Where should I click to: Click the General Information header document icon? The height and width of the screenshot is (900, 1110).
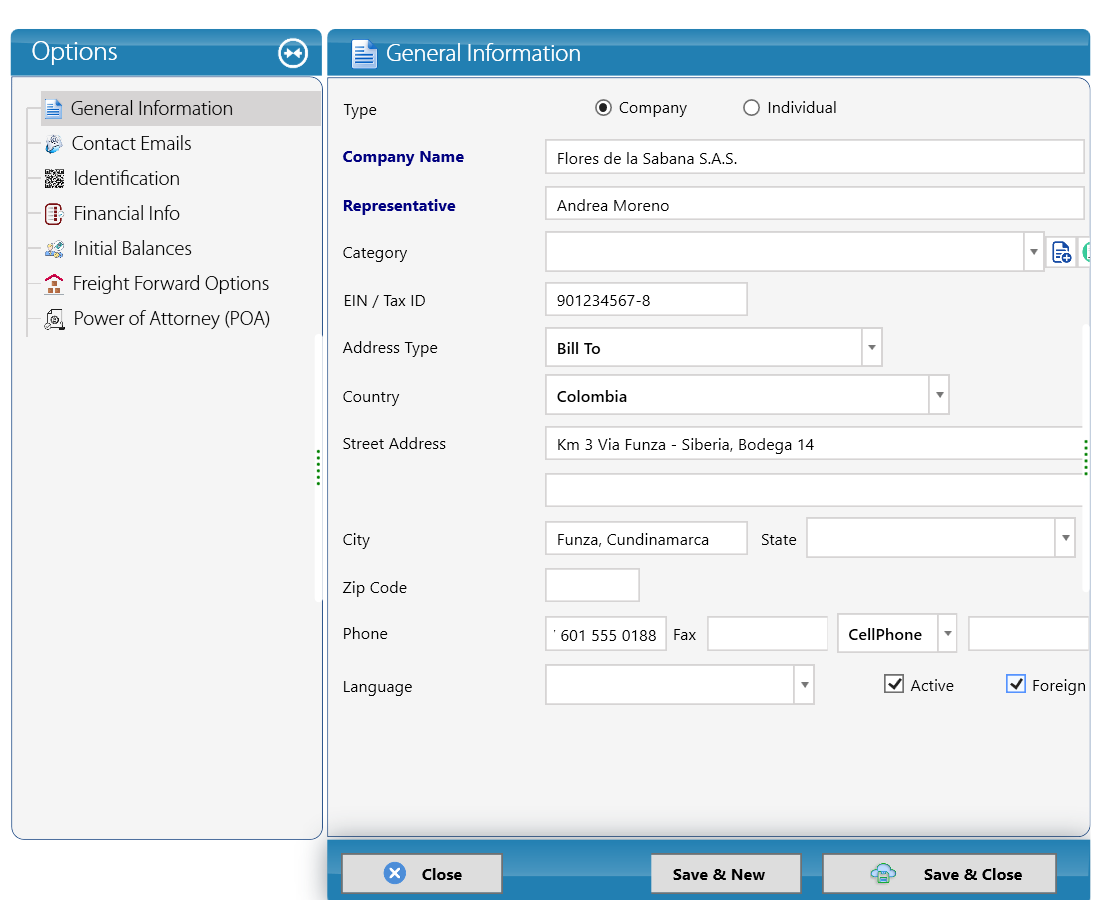(364, 54)
